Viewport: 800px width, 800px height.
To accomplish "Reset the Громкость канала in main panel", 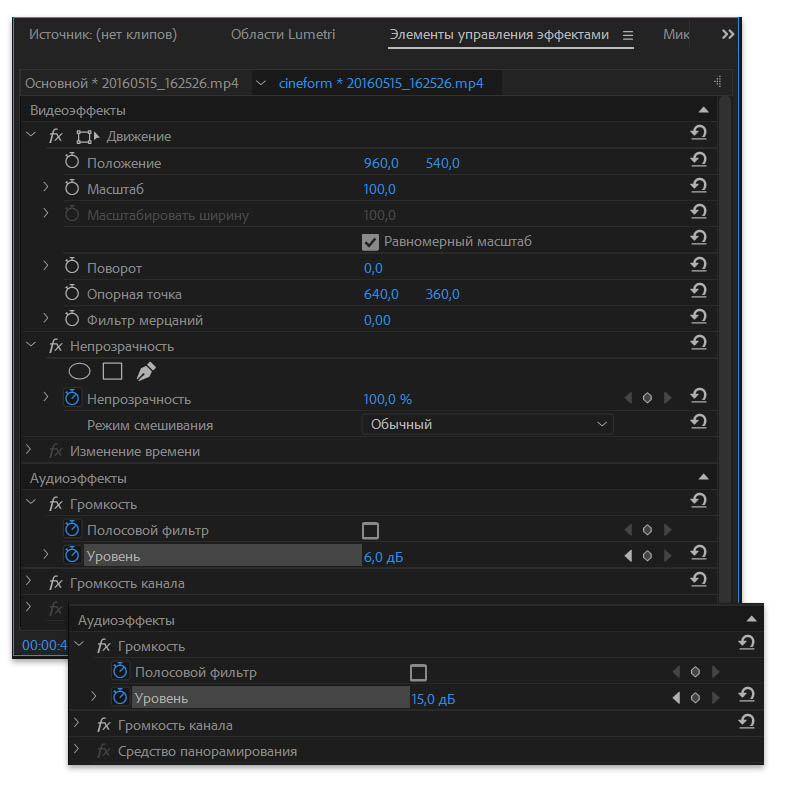I will pos(698,580).
